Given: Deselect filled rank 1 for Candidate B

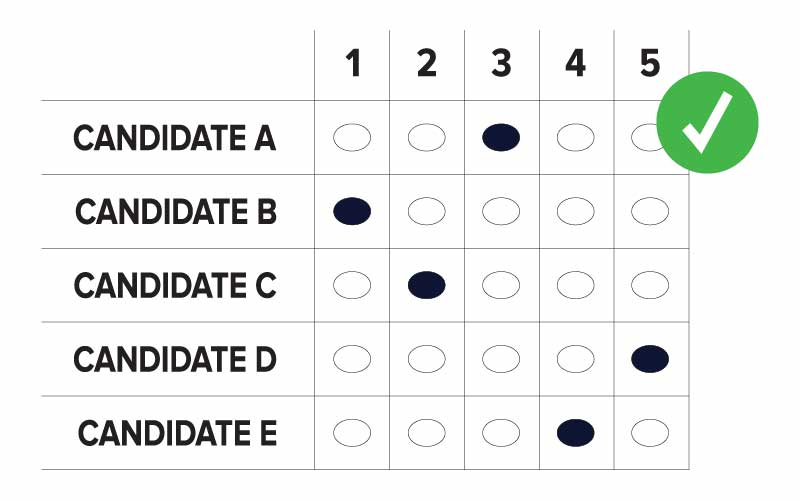Looking at the screenshot, I should [x=352, y=211].
